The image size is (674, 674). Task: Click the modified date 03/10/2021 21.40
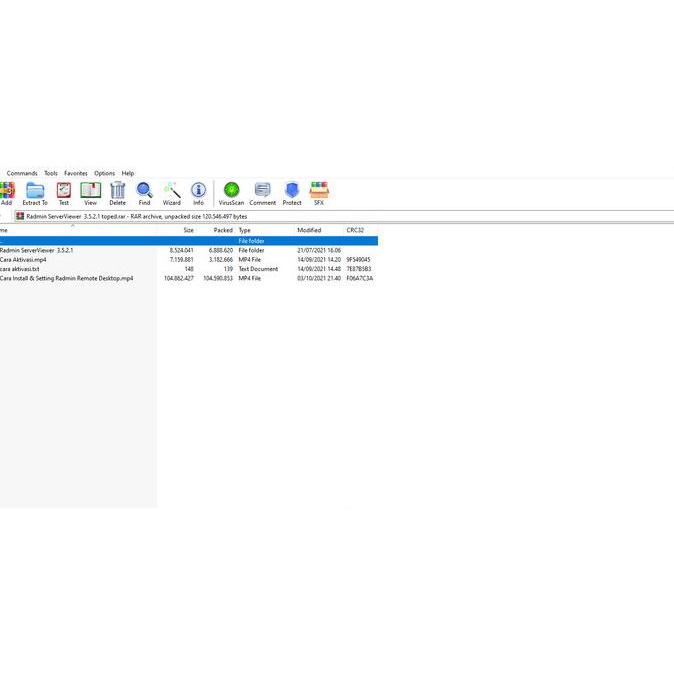(319, 279)
